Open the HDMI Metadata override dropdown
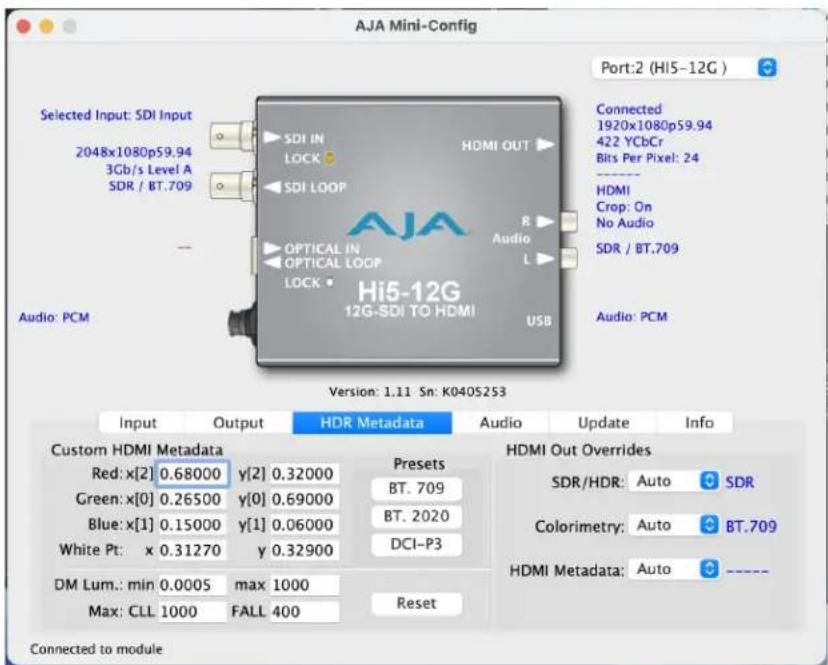The height and width of the screenshot is (665, 828). pyautogui.click(x=674, y=569)
